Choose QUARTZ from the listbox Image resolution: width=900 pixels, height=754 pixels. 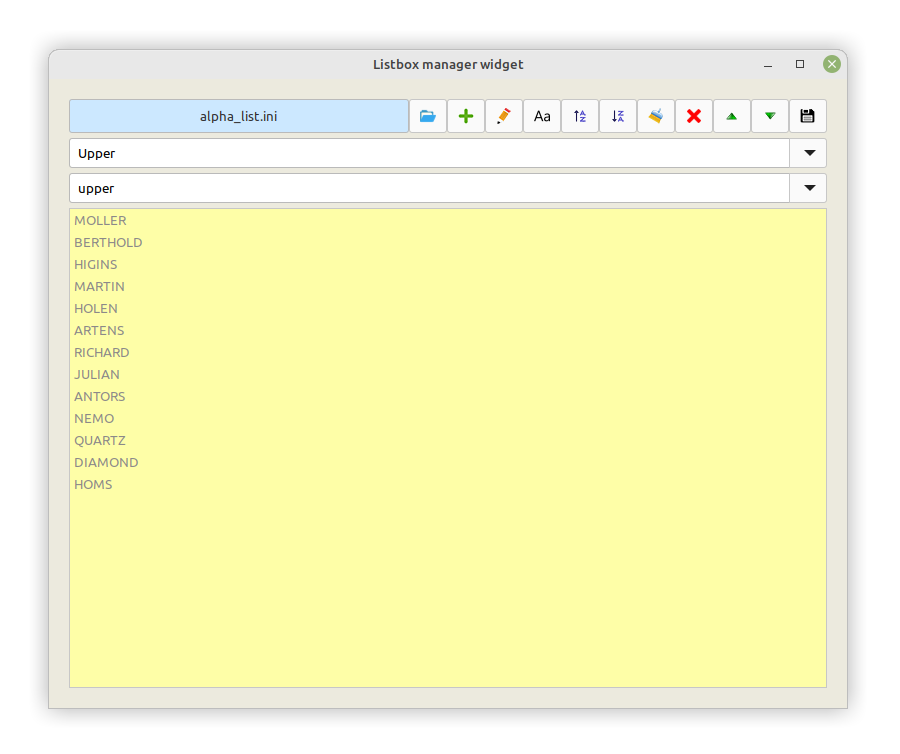[100, 440]
